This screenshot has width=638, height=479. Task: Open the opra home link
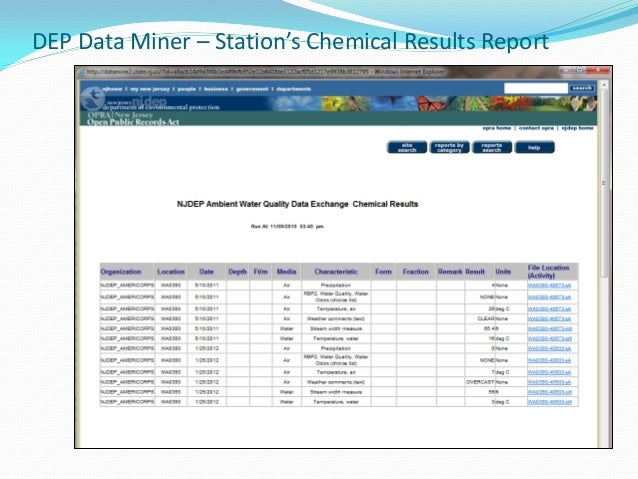(496, 128)
